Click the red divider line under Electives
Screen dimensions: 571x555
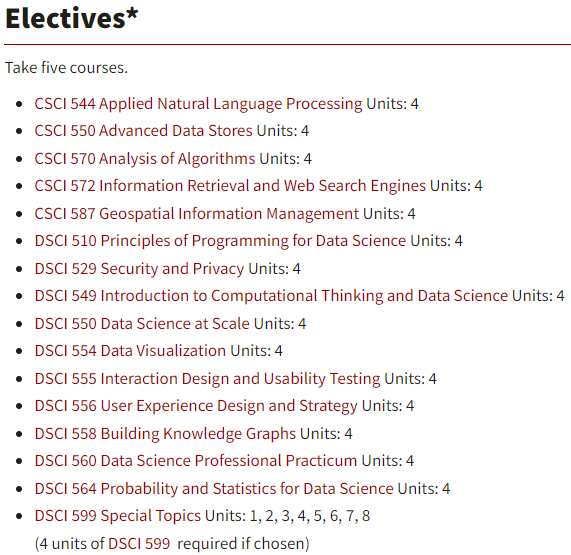click(287, 44)
